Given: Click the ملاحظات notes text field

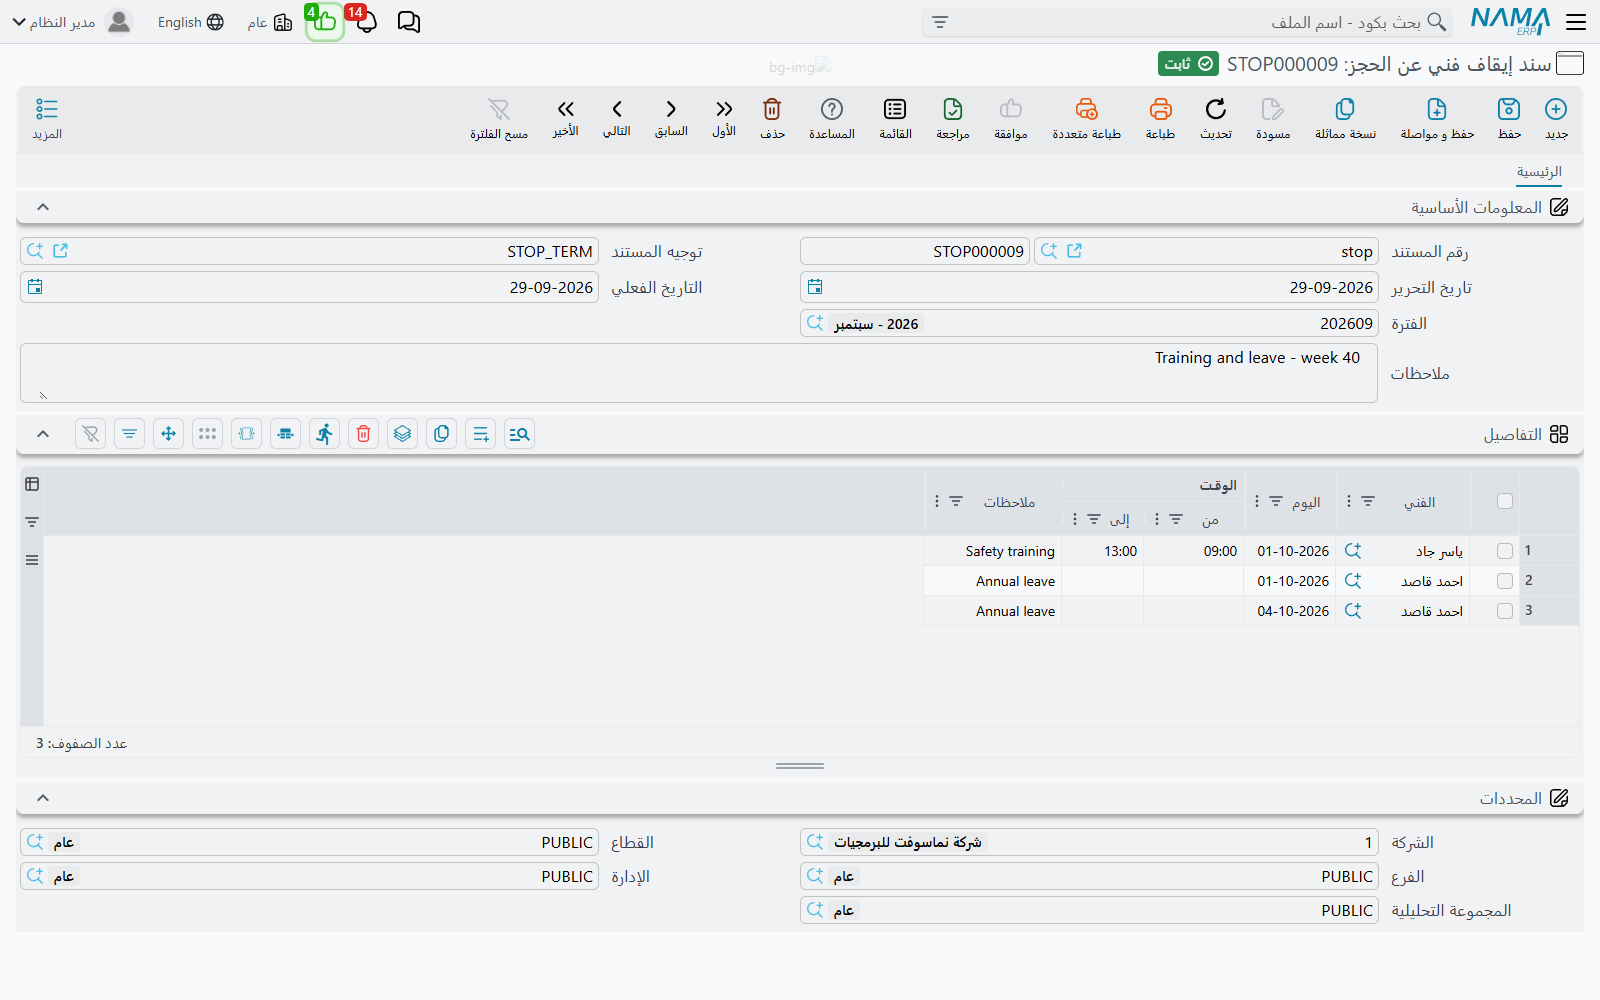Looking at the screenshot, I should pyautogui.click(x=699, y=373).
